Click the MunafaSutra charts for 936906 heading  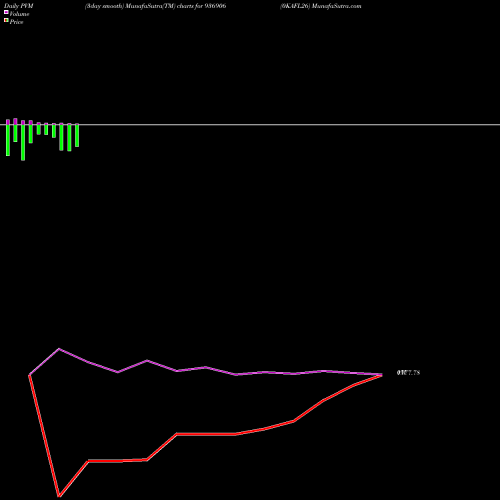click(155, 6)
